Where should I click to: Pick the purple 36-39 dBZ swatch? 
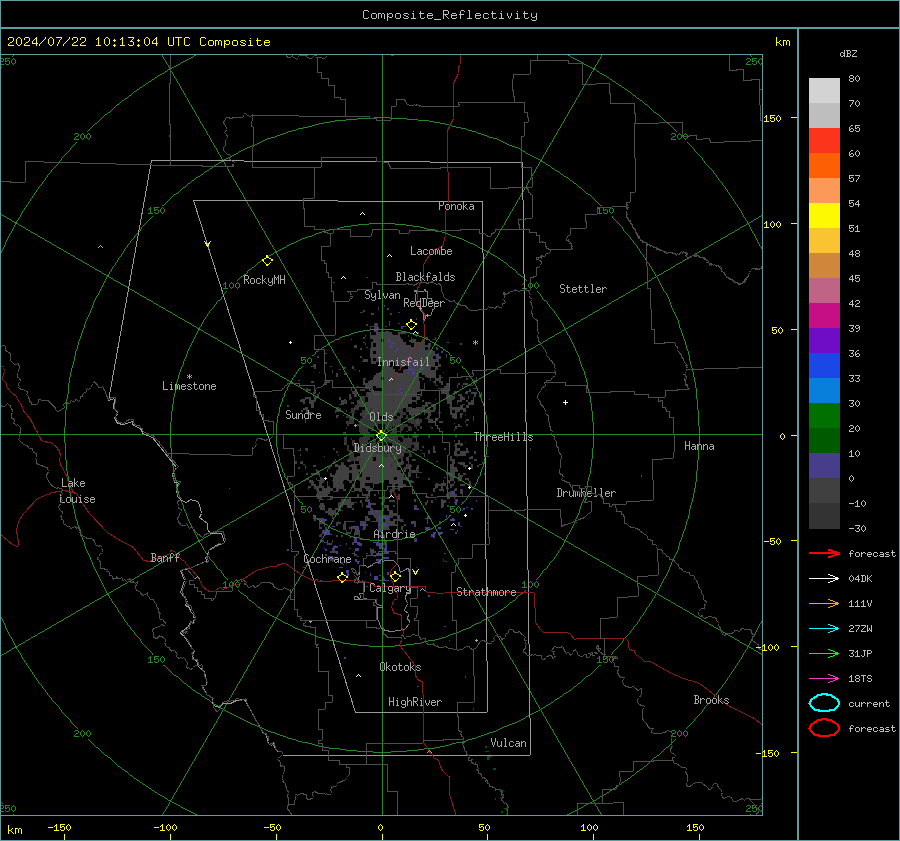click(824, 341)
